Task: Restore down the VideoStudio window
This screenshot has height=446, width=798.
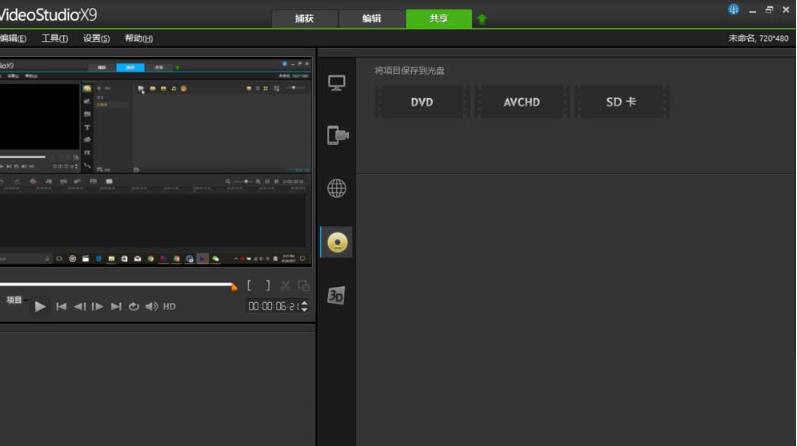Action: pos(769,10)
